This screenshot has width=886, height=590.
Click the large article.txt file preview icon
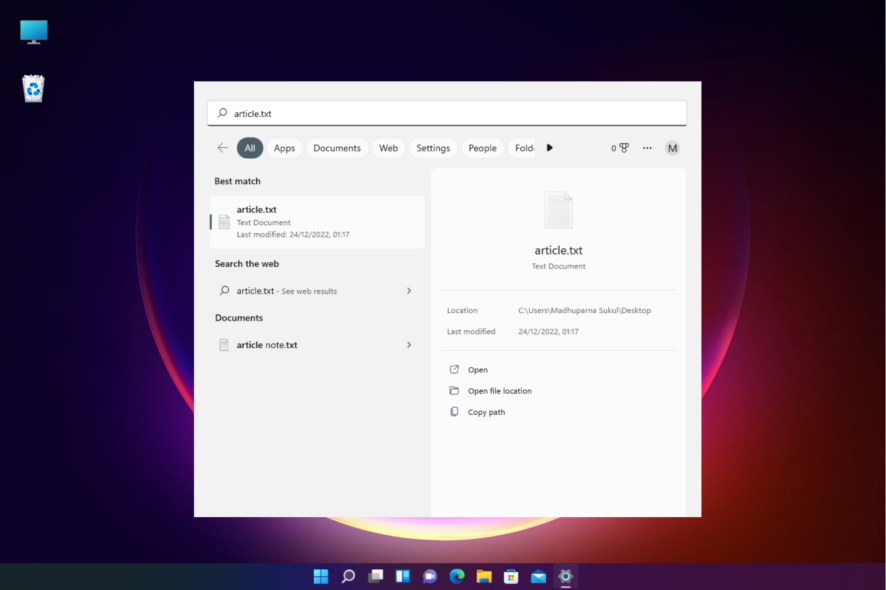coord(558,209)
